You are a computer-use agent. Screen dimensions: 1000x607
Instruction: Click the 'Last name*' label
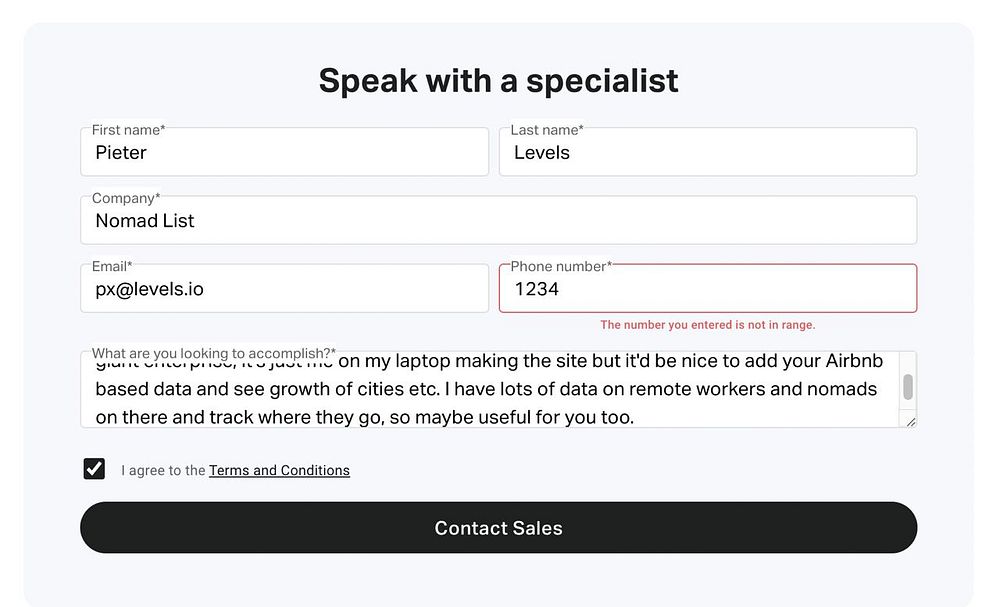click(x=547, y=130)
